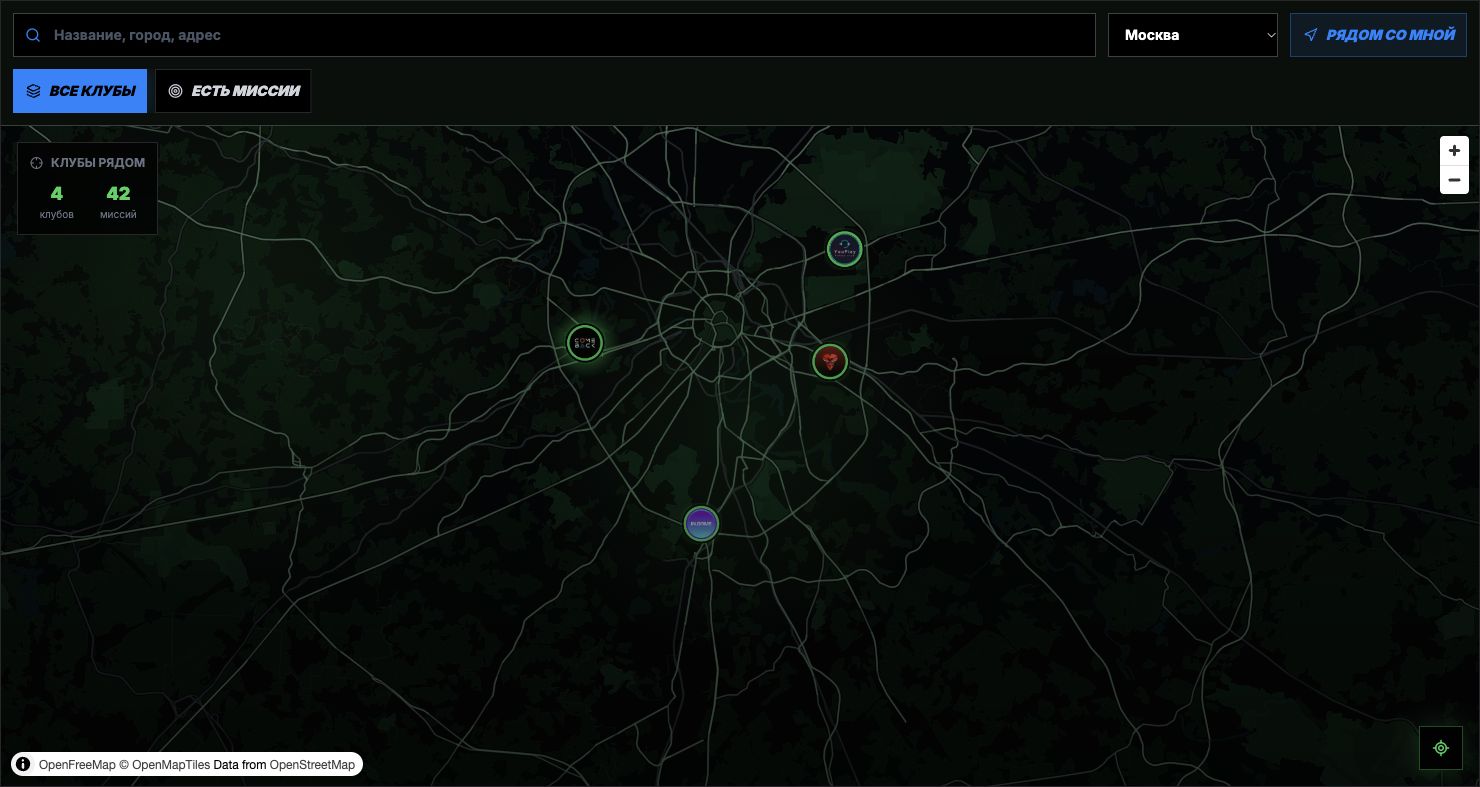
Task: Click the Клубы рядом heading
Action: click(x=98, y=163)
